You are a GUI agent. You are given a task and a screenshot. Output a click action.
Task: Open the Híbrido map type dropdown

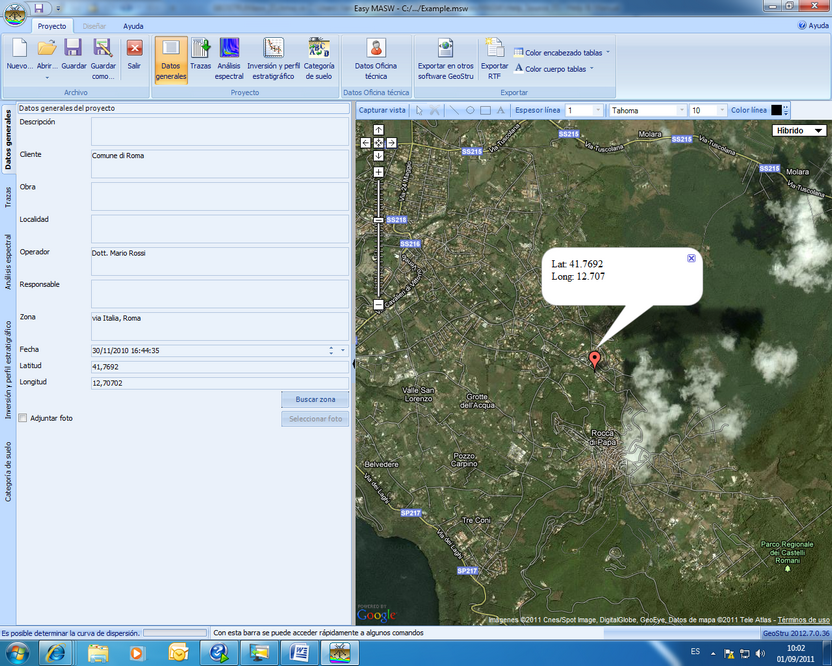[x=799, y=131]
